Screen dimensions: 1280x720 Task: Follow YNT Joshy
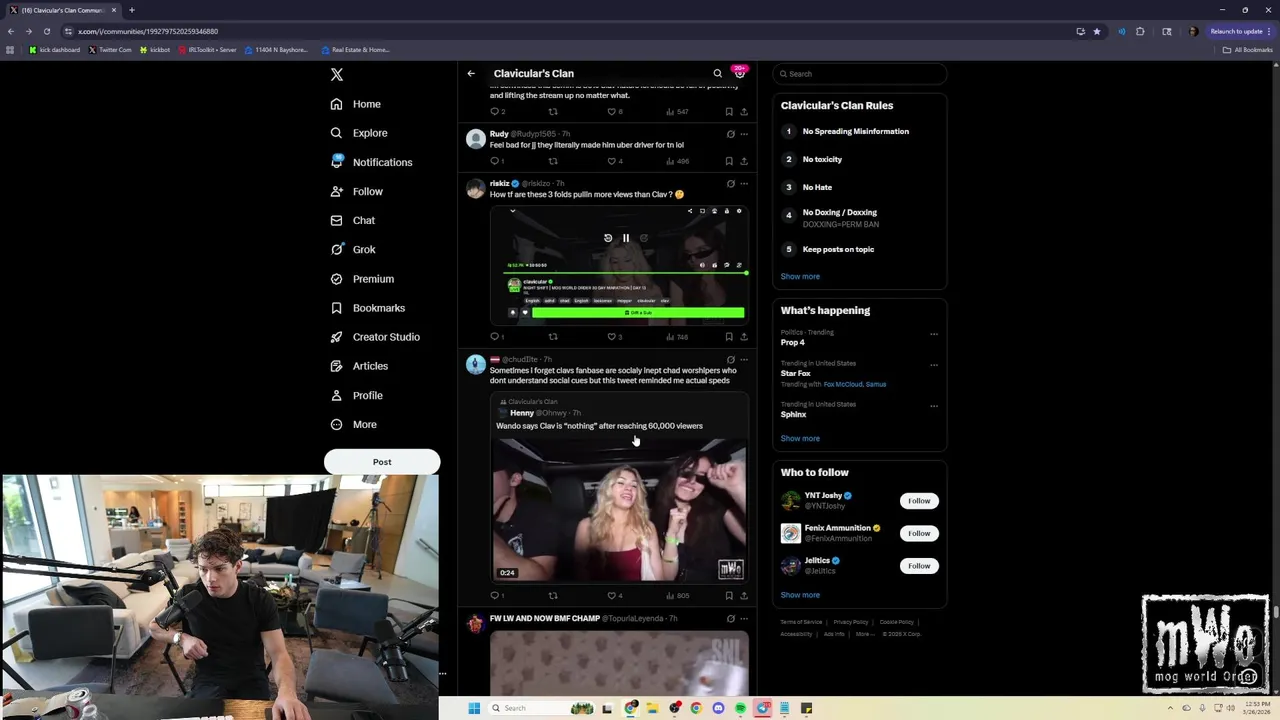[x=919, y=501]
